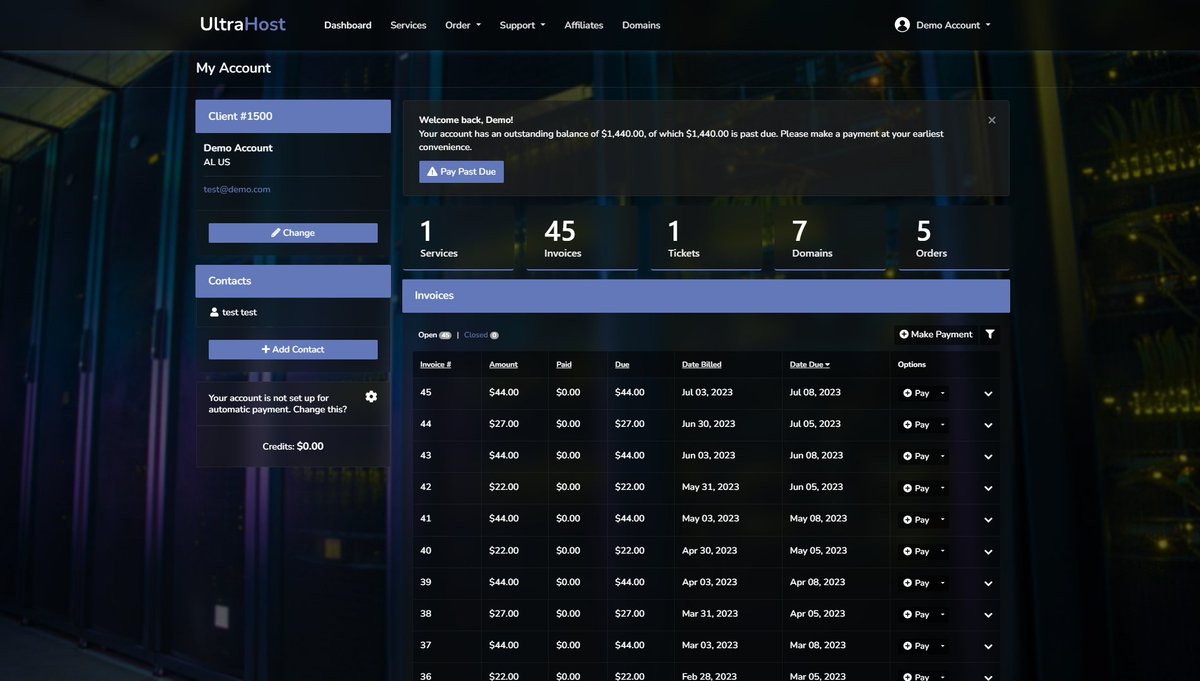
Task: Open the test@demo.com email link
Action: tap(234, 187)
